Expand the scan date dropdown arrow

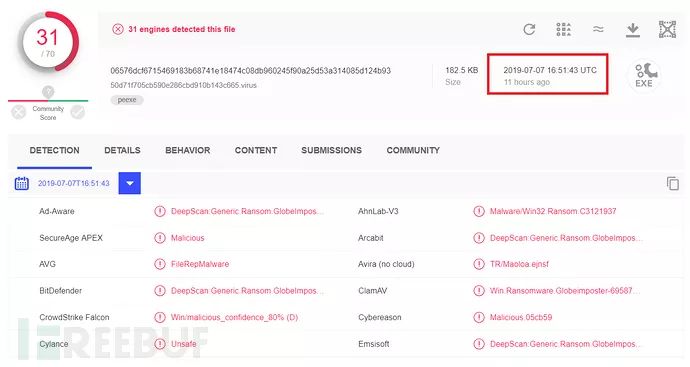click(130, 183)
